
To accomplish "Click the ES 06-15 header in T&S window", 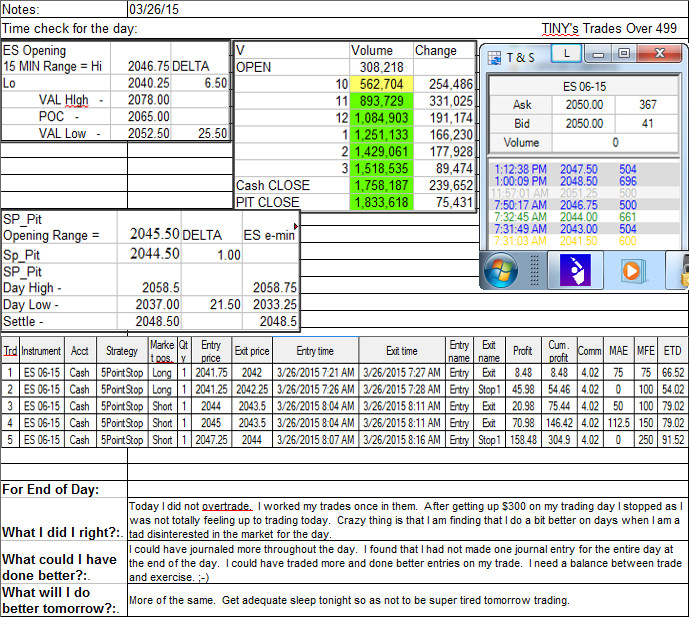I will (x=584, y=87).
